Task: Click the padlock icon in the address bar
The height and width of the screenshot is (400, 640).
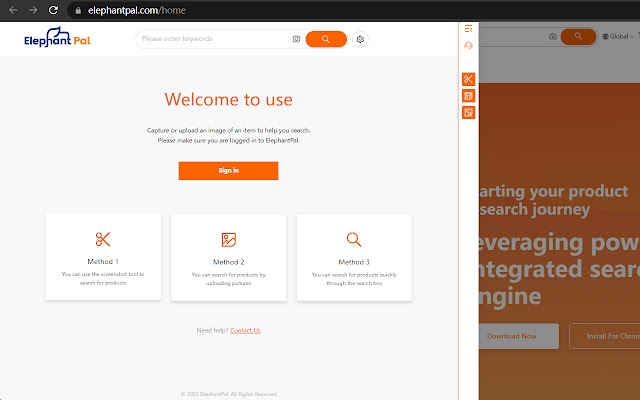Action: pos(78,11)
